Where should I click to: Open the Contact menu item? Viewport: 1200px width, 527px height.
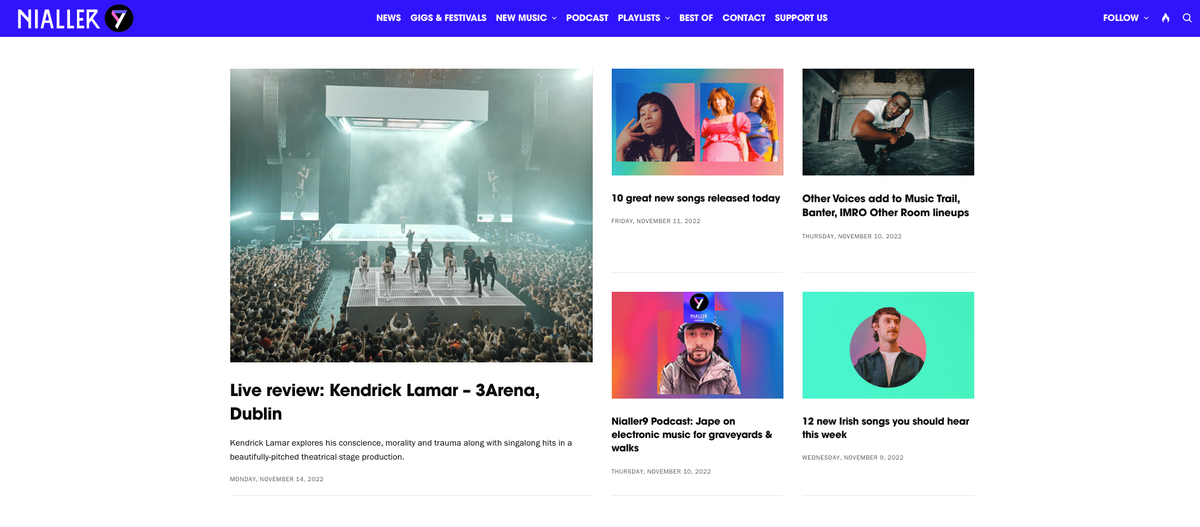point(744,18)
